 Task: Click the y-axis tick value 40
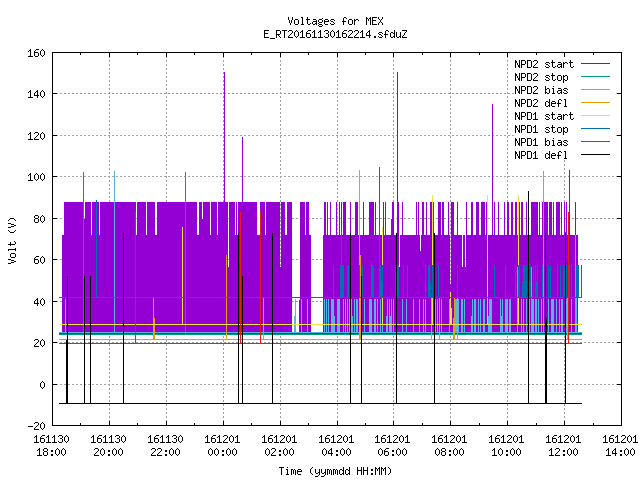point(39,302)
